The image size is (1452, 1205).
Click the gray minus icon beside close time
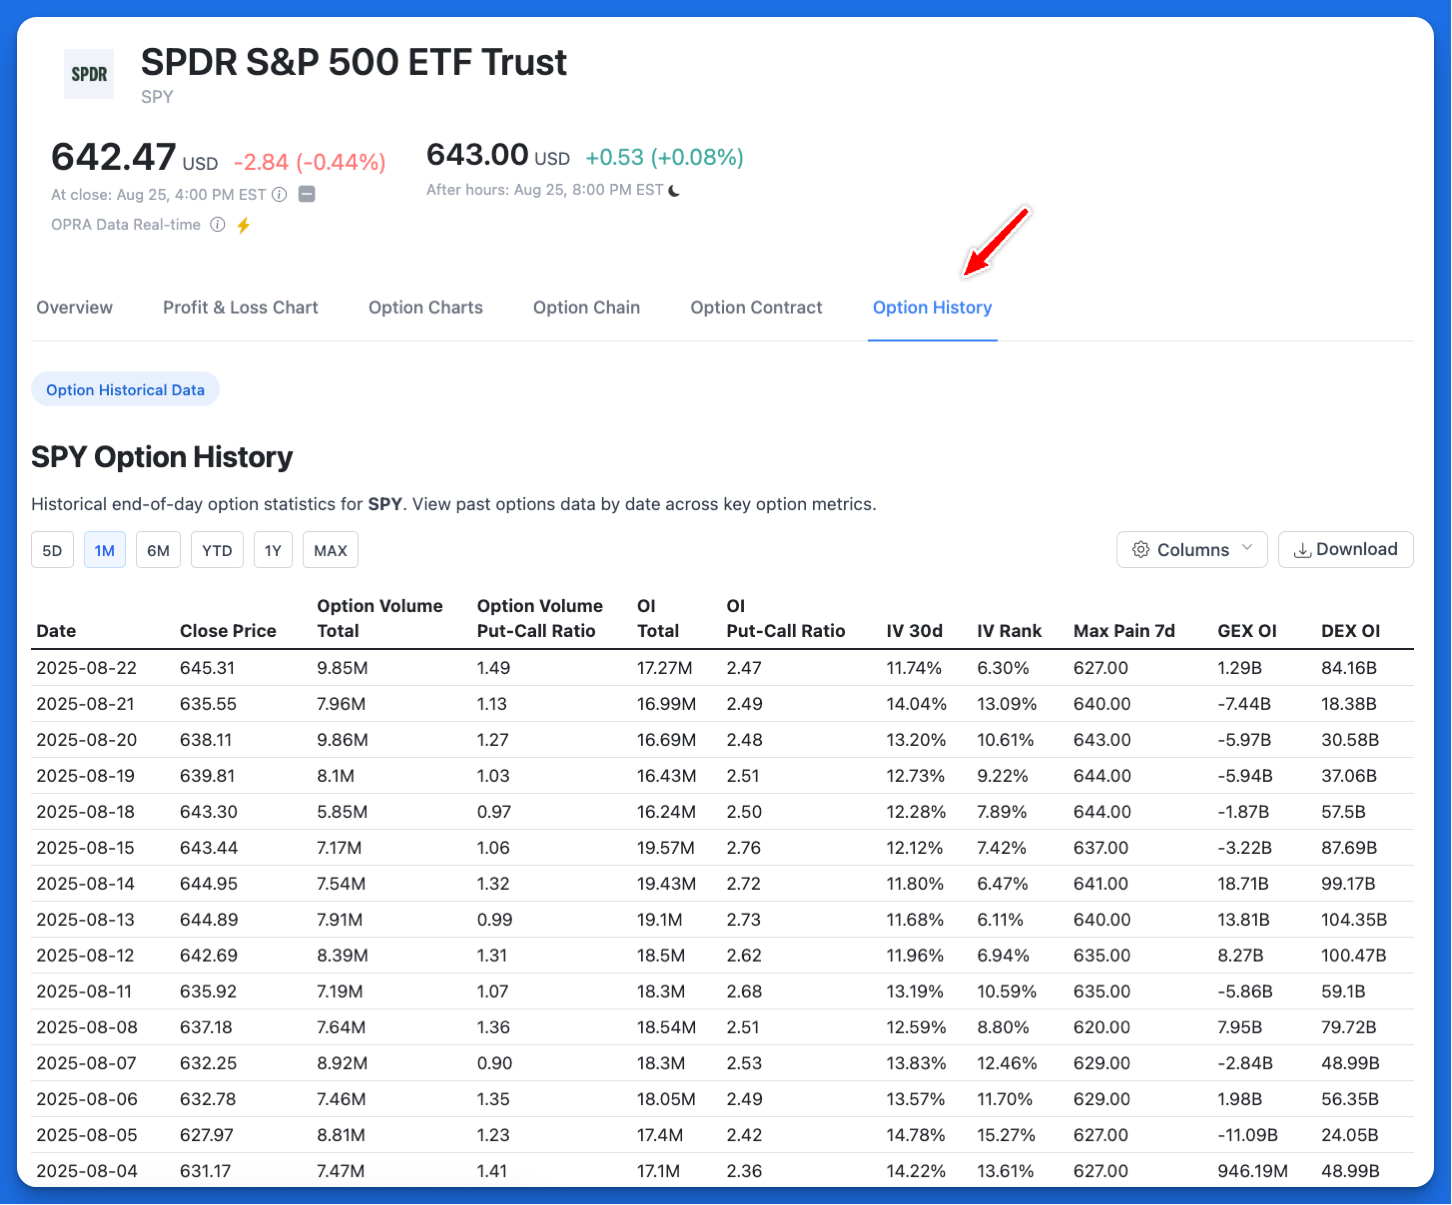coord(307,195)
